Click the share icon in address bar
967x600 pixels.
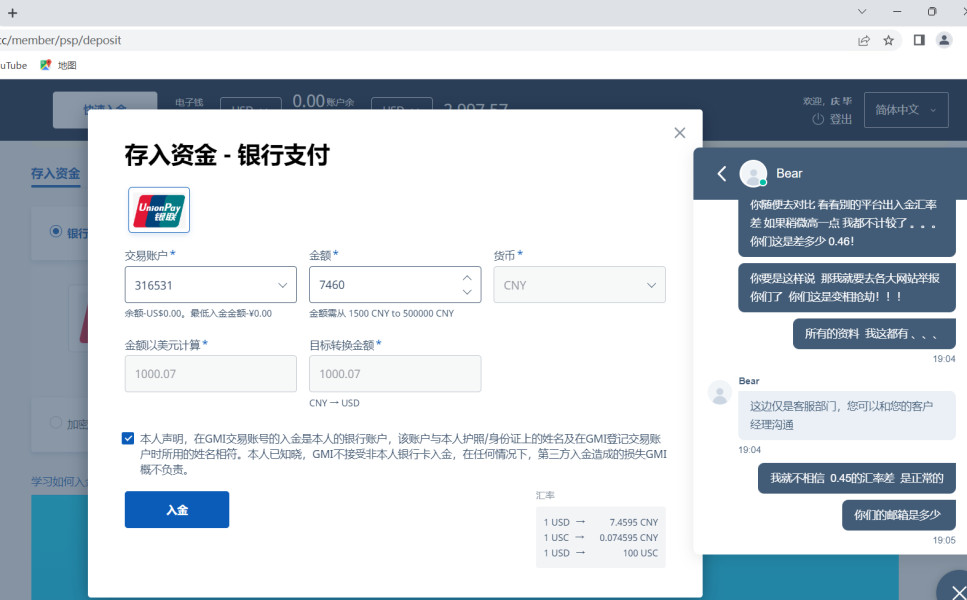click(863, 41)
